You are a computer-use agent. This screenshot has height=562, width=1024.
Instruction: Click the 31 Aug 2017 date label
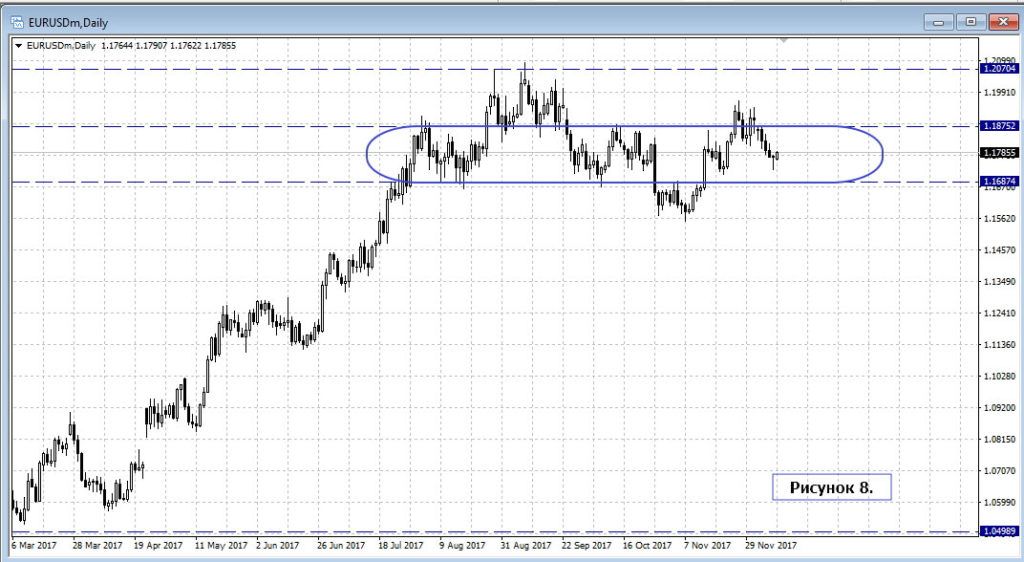tap(525, 546)
